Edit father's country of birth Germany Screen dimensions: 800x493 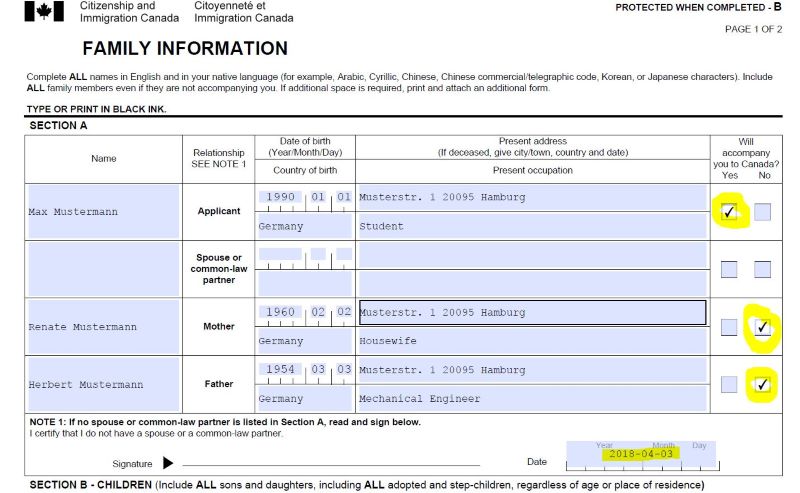click(x=305, y=399)
